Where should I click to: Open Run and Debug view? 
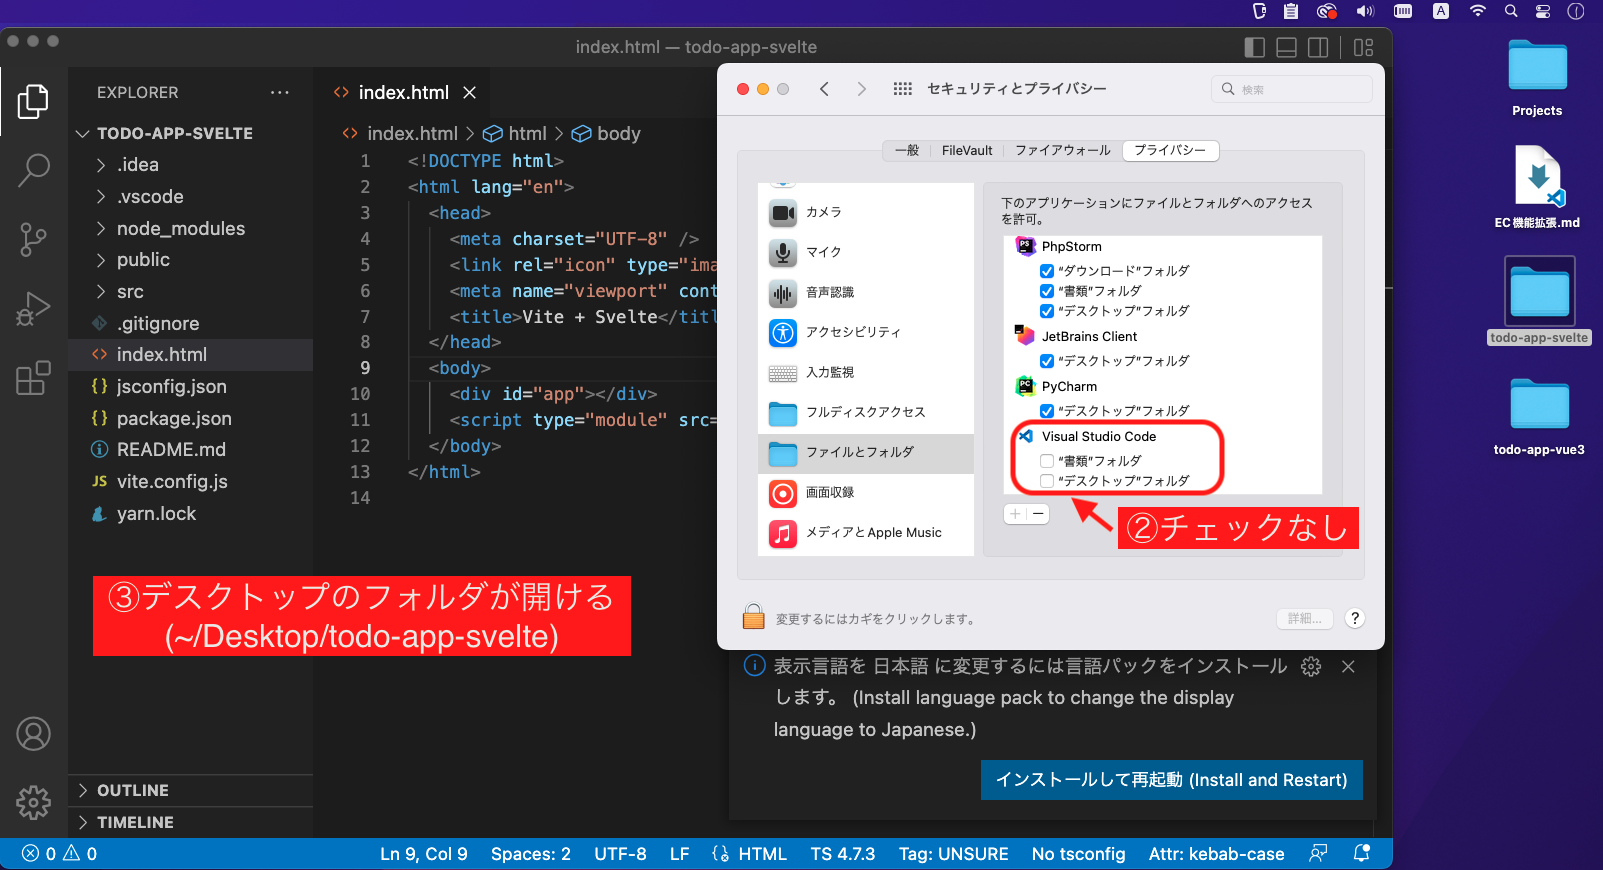(x=33, y=309)
